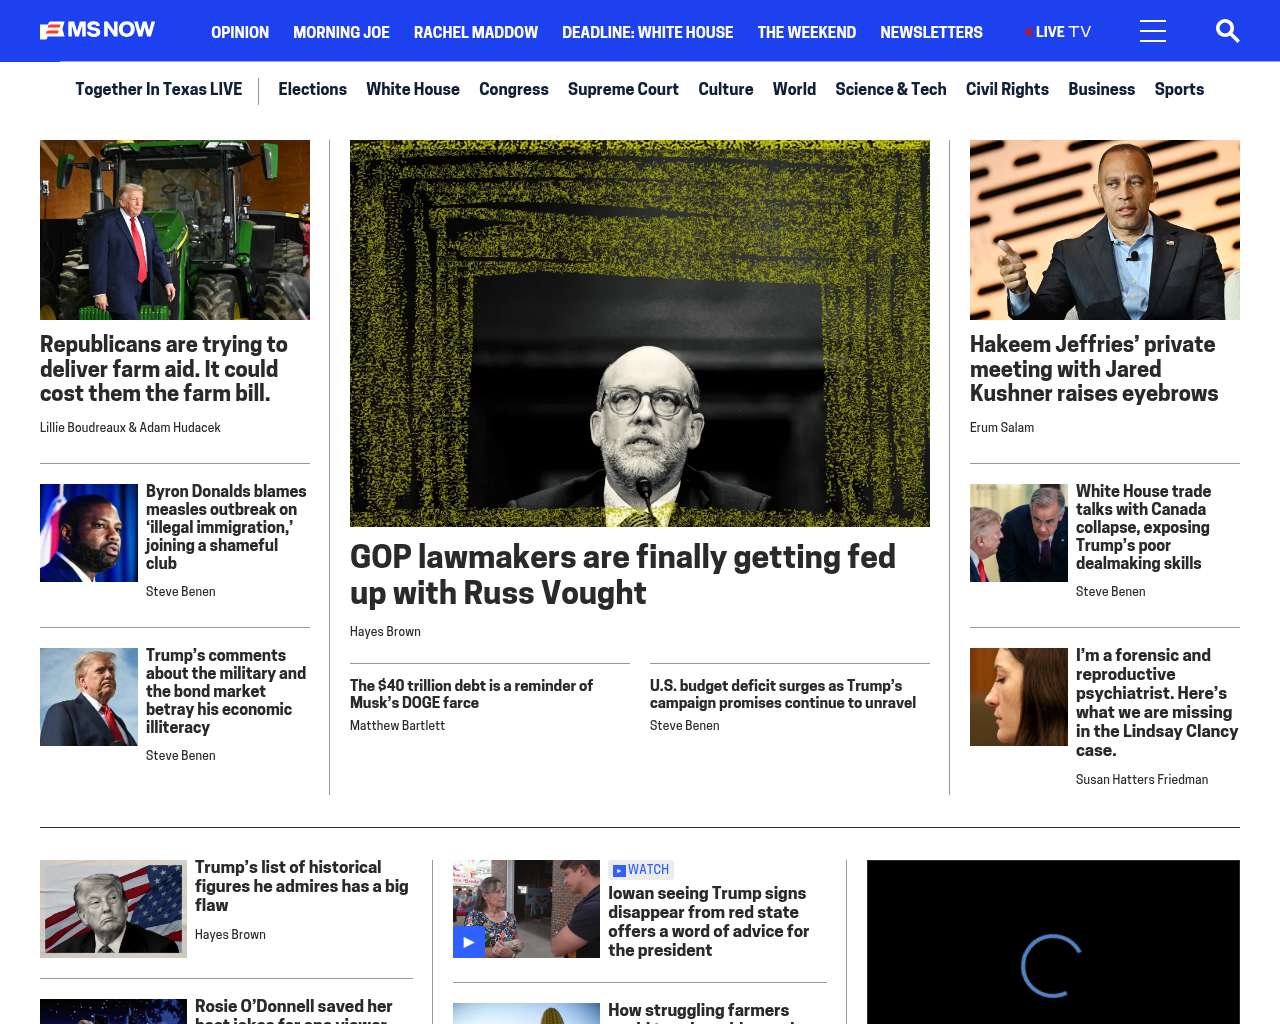Read White House Canada trade talks article
This screenshot has height=1024, width=1280.
(1143, 527)
